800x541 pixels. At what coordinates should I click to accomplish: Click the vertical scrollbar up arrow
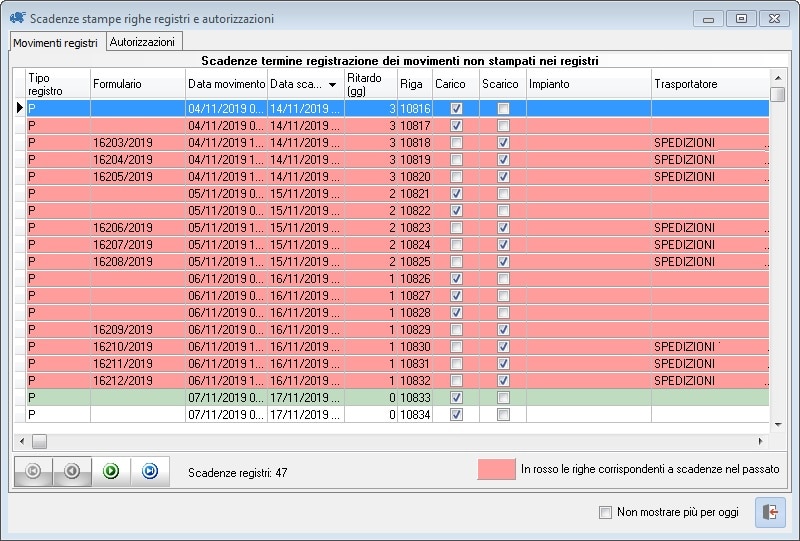778,78
